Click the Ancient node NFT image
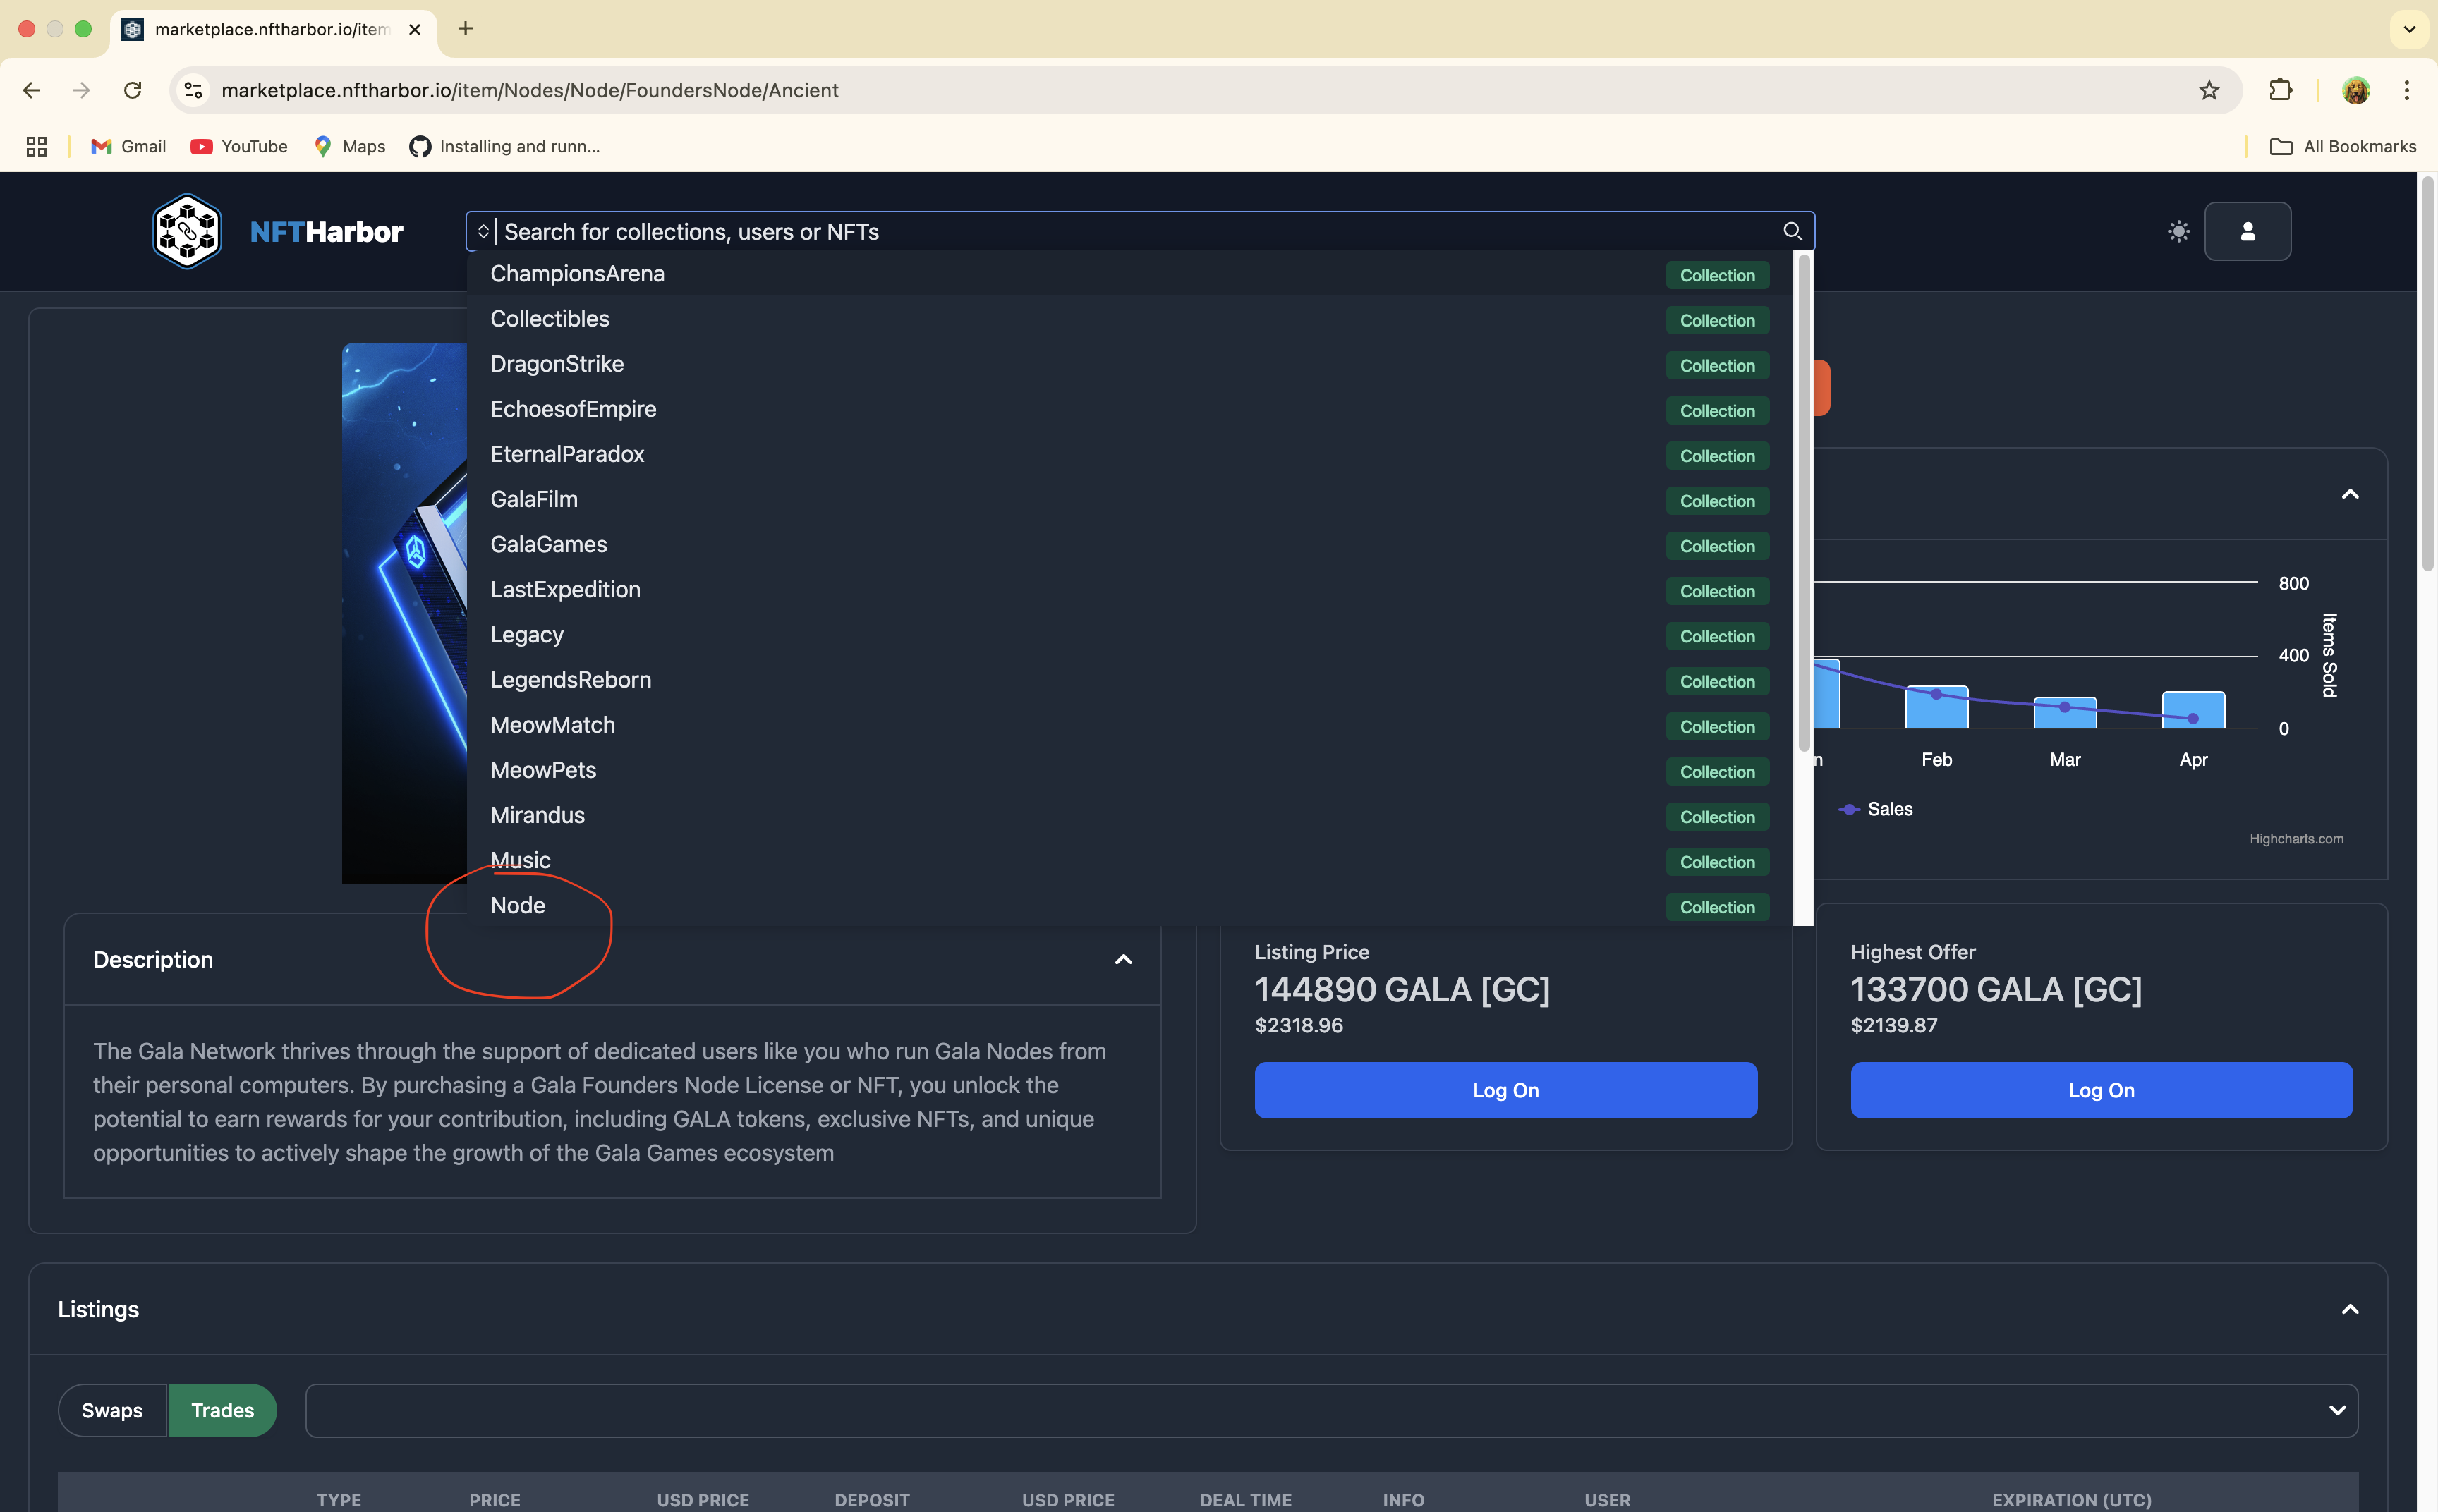This screenshot has height=1512, width=2438. [x=404, y=613]
